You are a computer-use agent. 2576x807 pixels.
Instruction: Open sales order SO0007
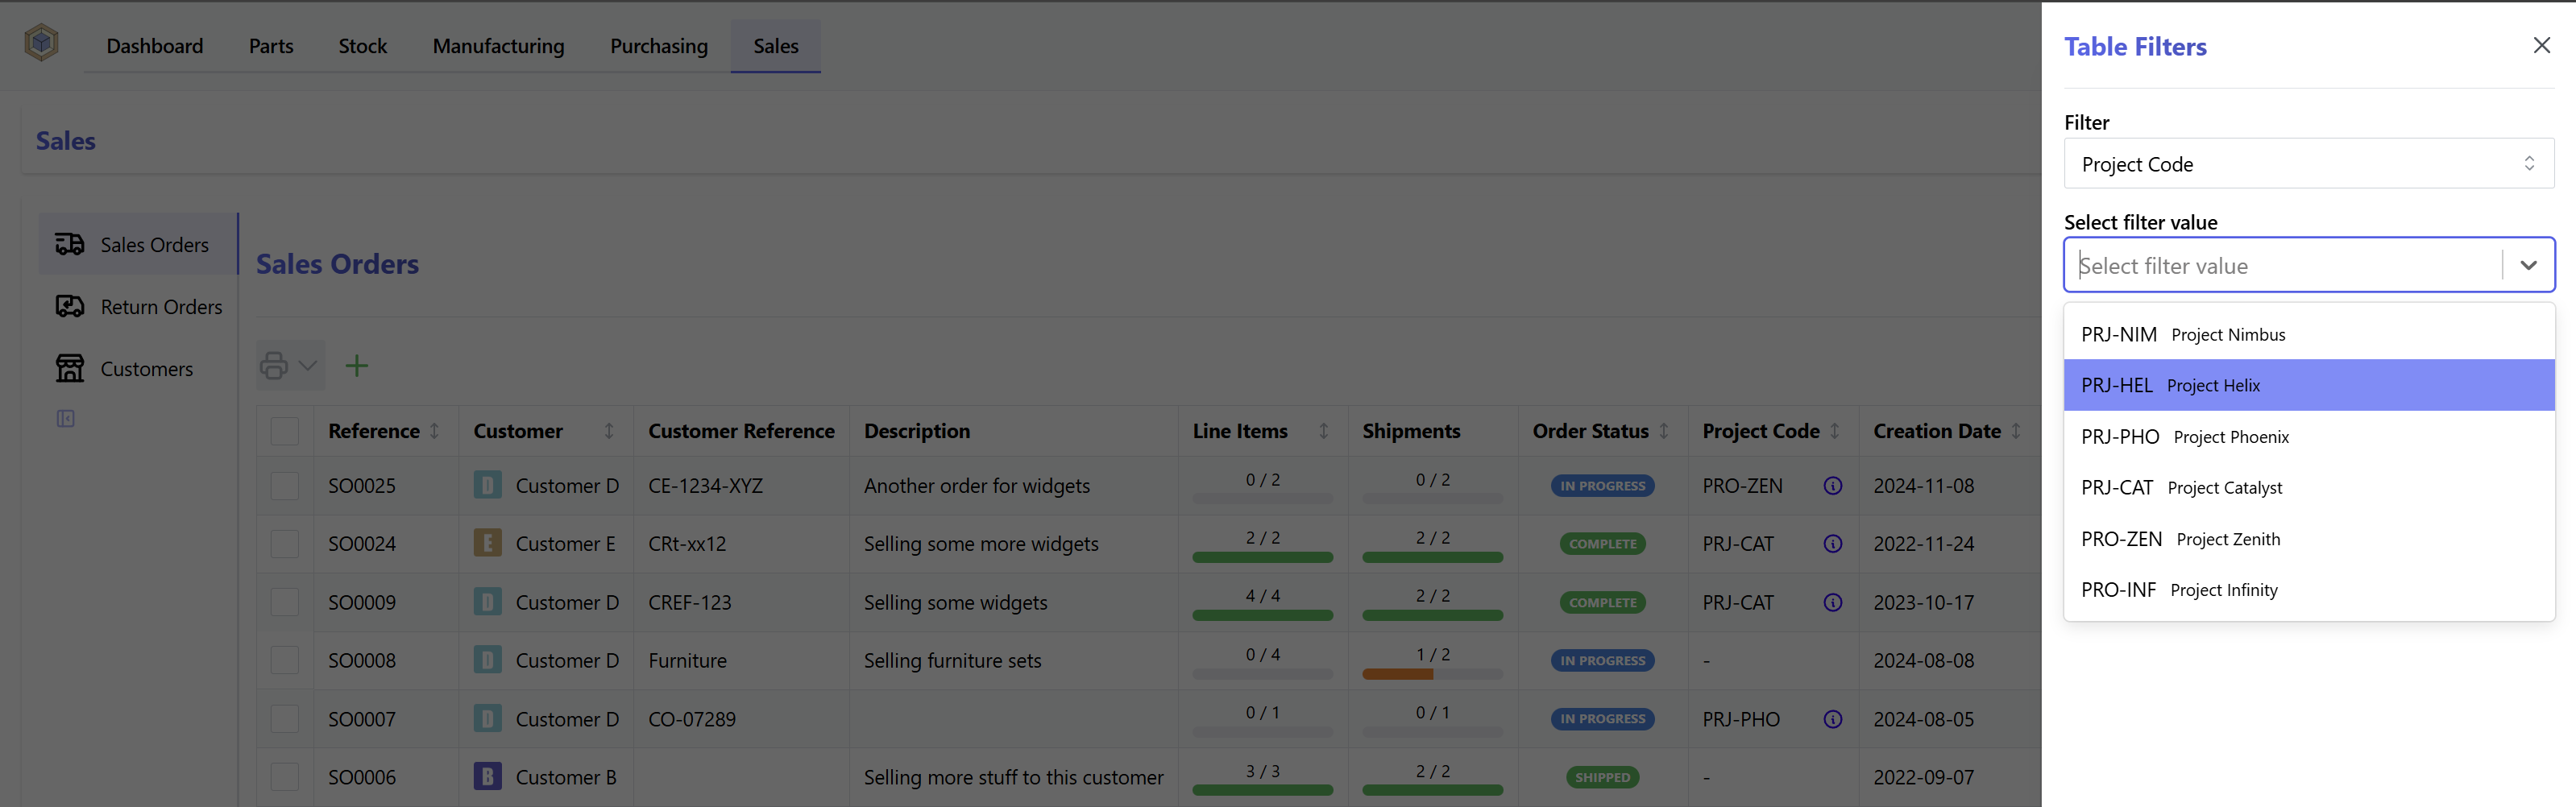click(x=362, y=718)
